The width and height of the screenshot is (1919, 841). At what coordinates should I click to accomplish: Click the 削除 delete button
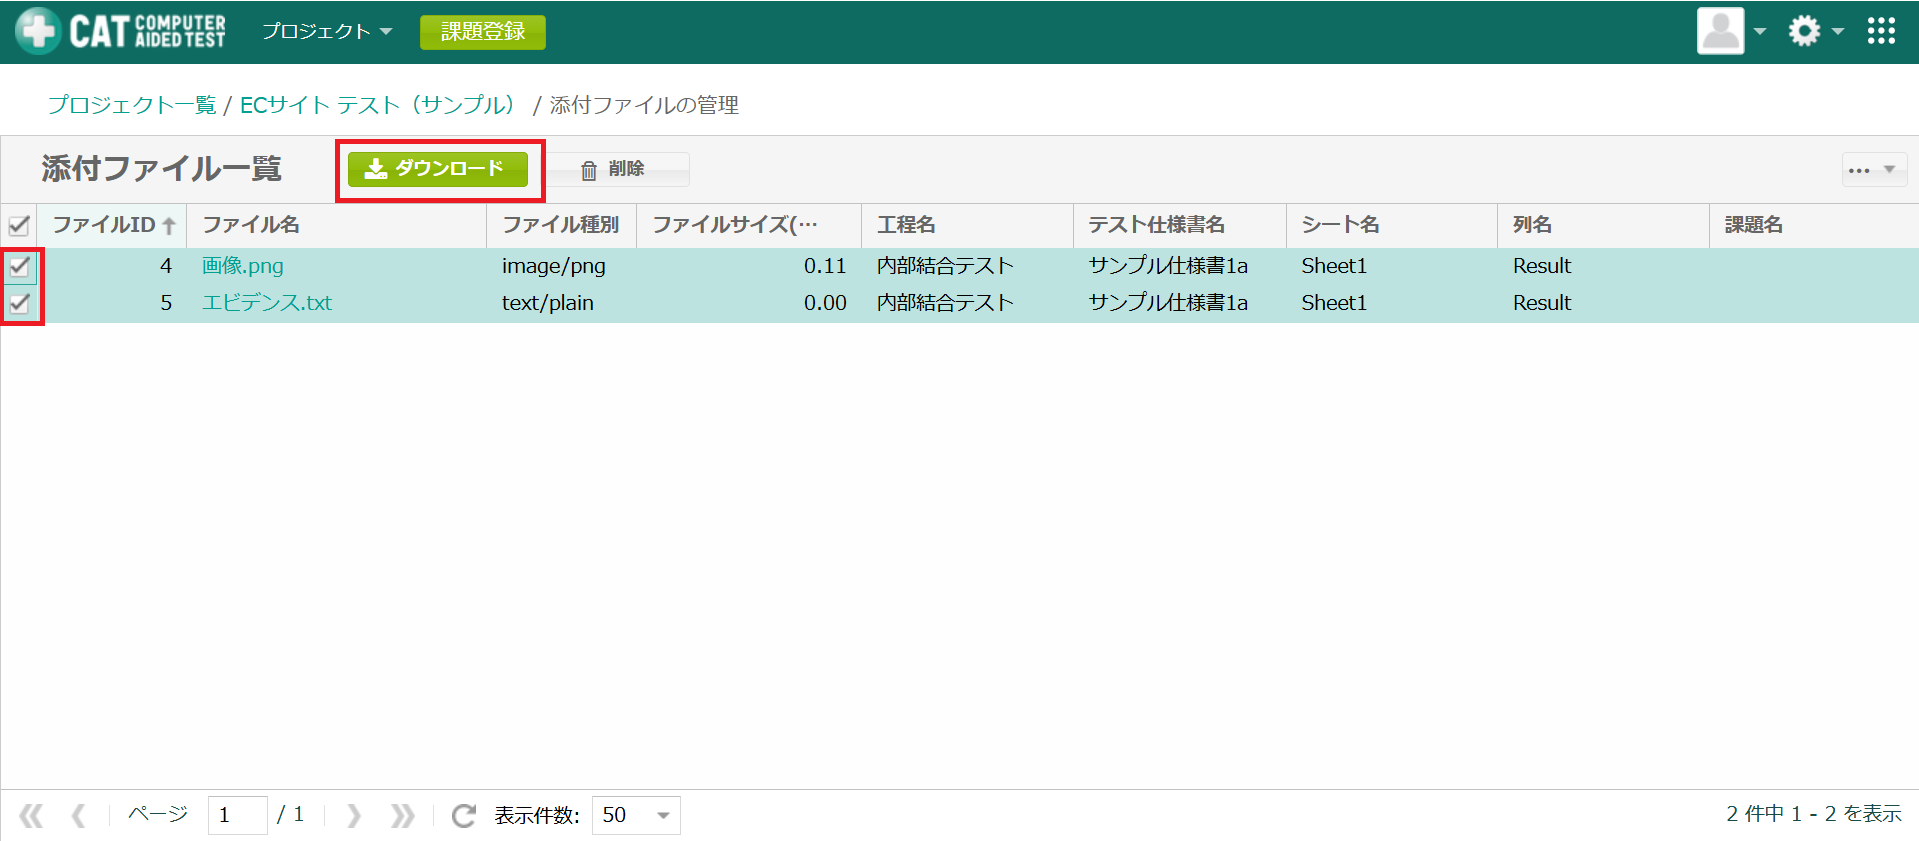(616, 169)
